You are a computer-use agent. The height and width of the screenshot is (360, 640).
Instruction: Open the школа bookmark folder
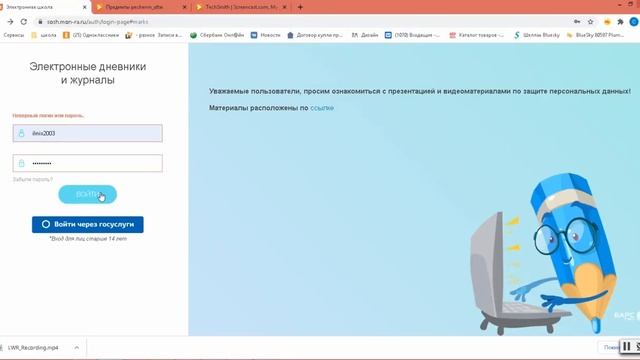pos(44,35)
